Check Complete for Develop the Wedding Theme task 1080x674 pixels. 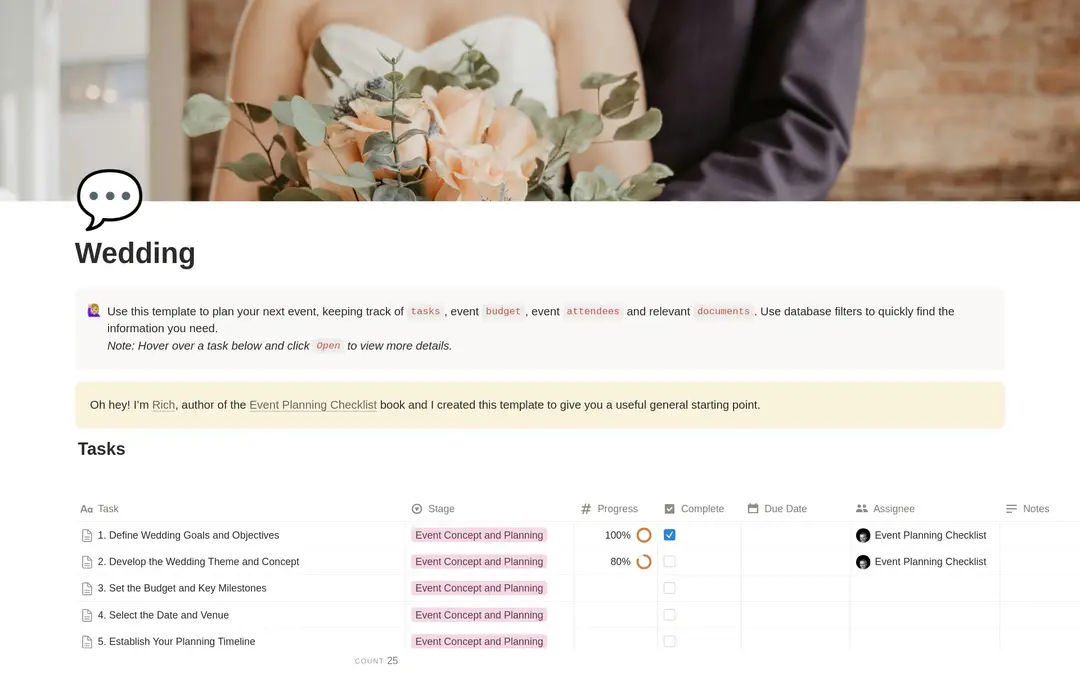click(x=669, y=562)
